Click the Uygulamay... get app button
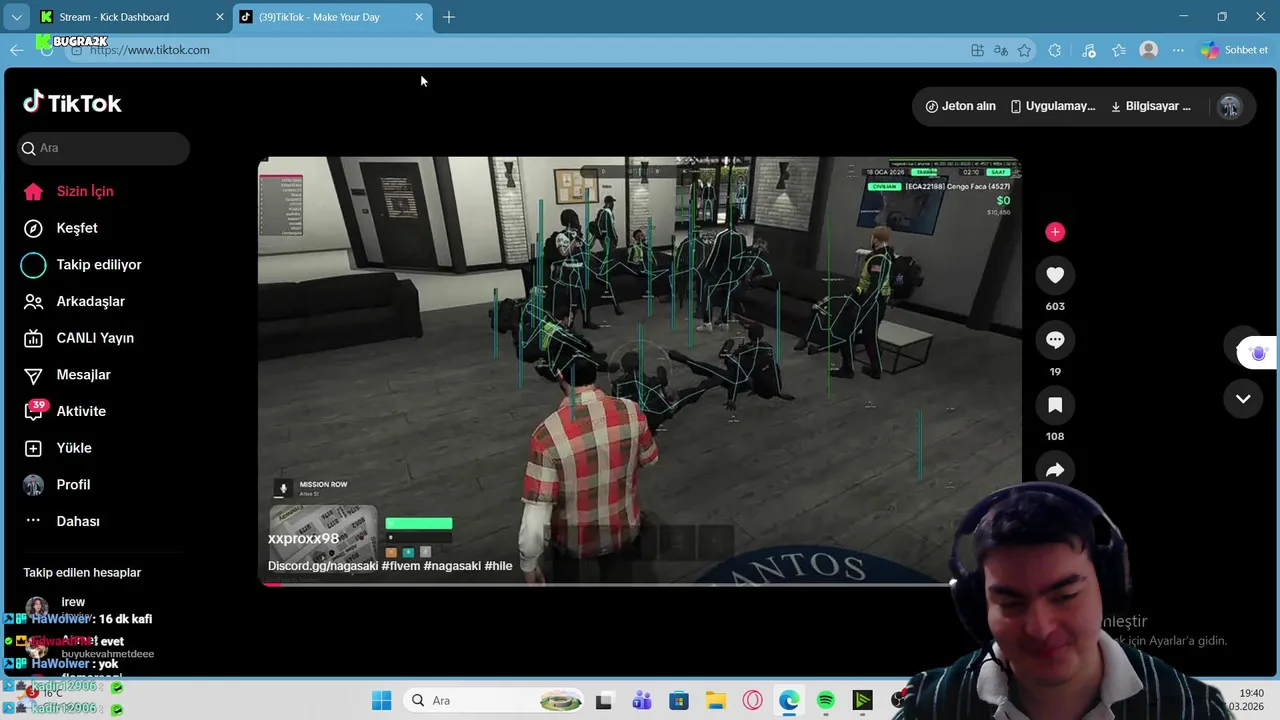1280x720 pixels. pyautogui.click(x=1052, y=106)
